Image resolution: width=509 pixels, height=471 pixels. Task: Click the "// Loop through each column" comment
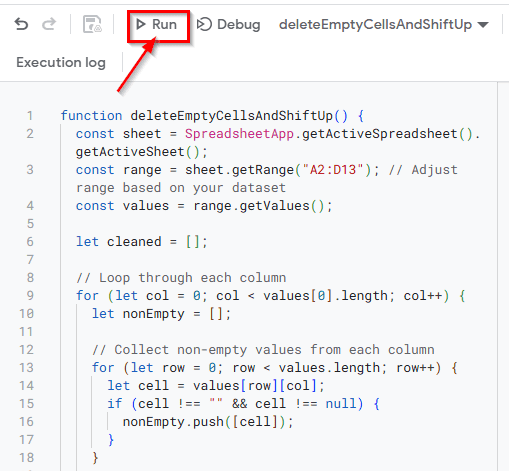pos(181,278)
